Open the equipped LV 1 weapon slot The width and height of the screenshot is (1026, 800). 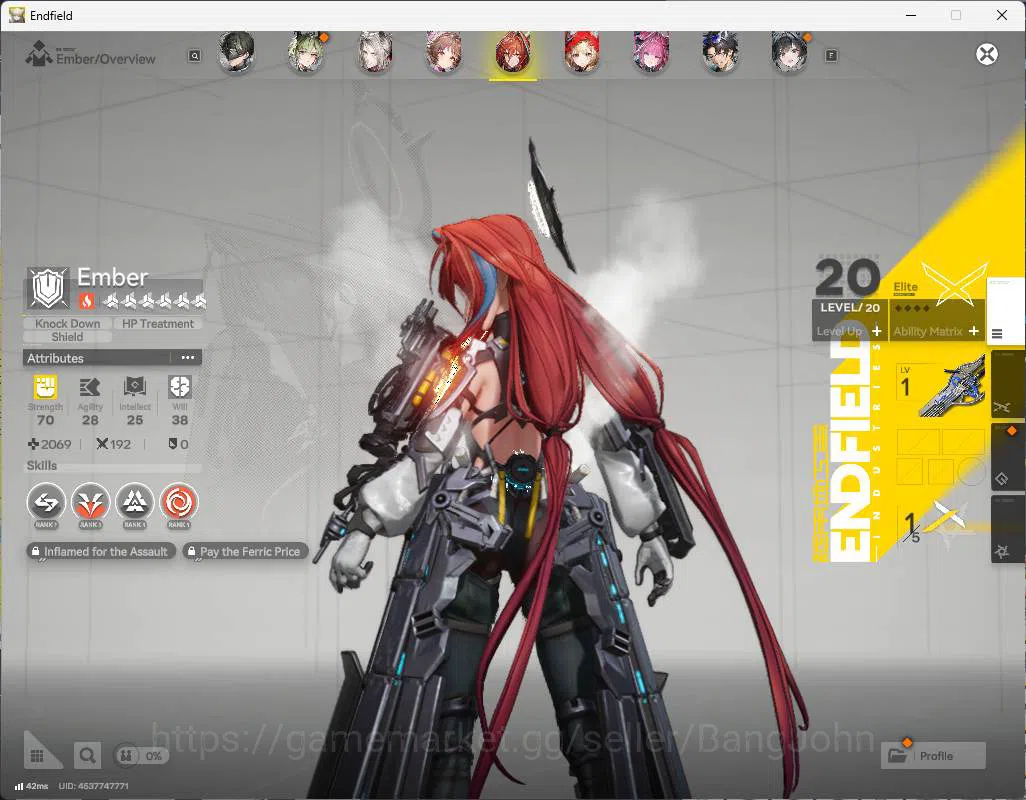(x=940, y=388)
